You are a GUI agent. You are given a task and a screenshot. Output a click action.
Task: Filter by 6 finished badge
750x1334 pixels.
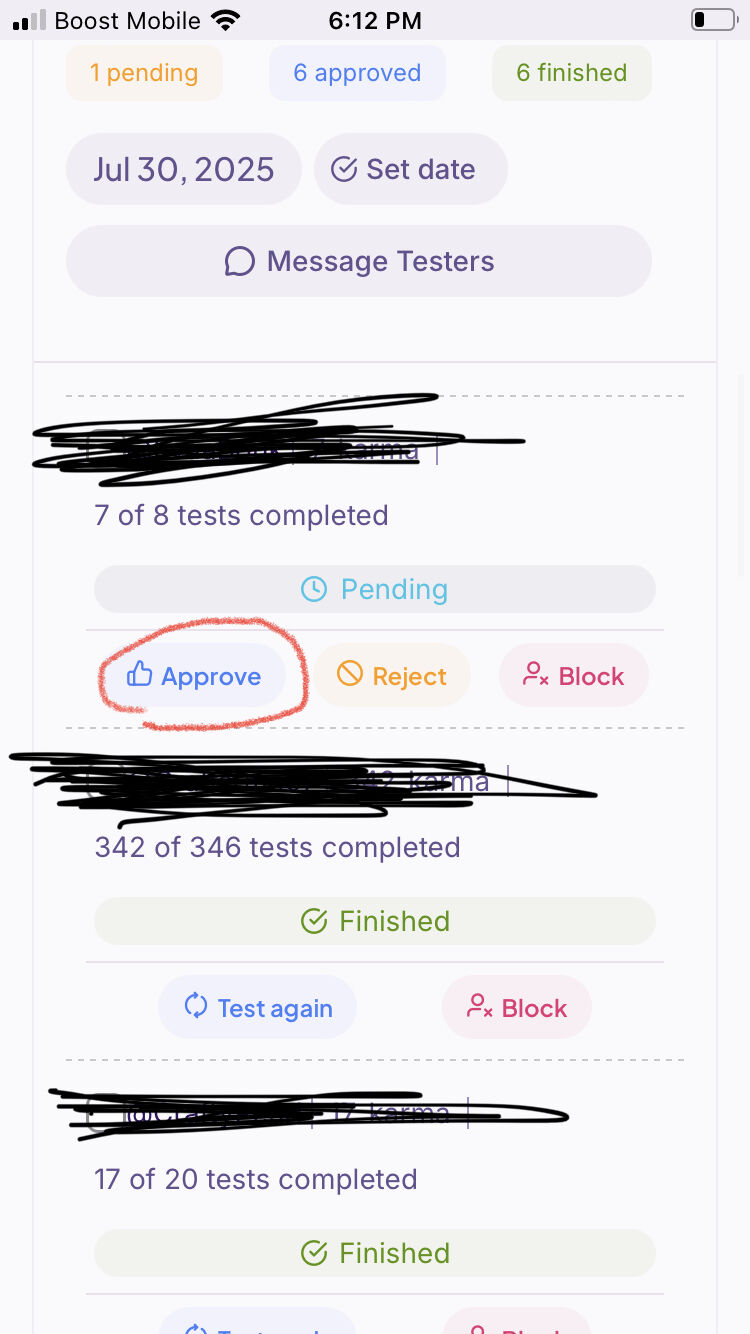(x=572, y=73)
